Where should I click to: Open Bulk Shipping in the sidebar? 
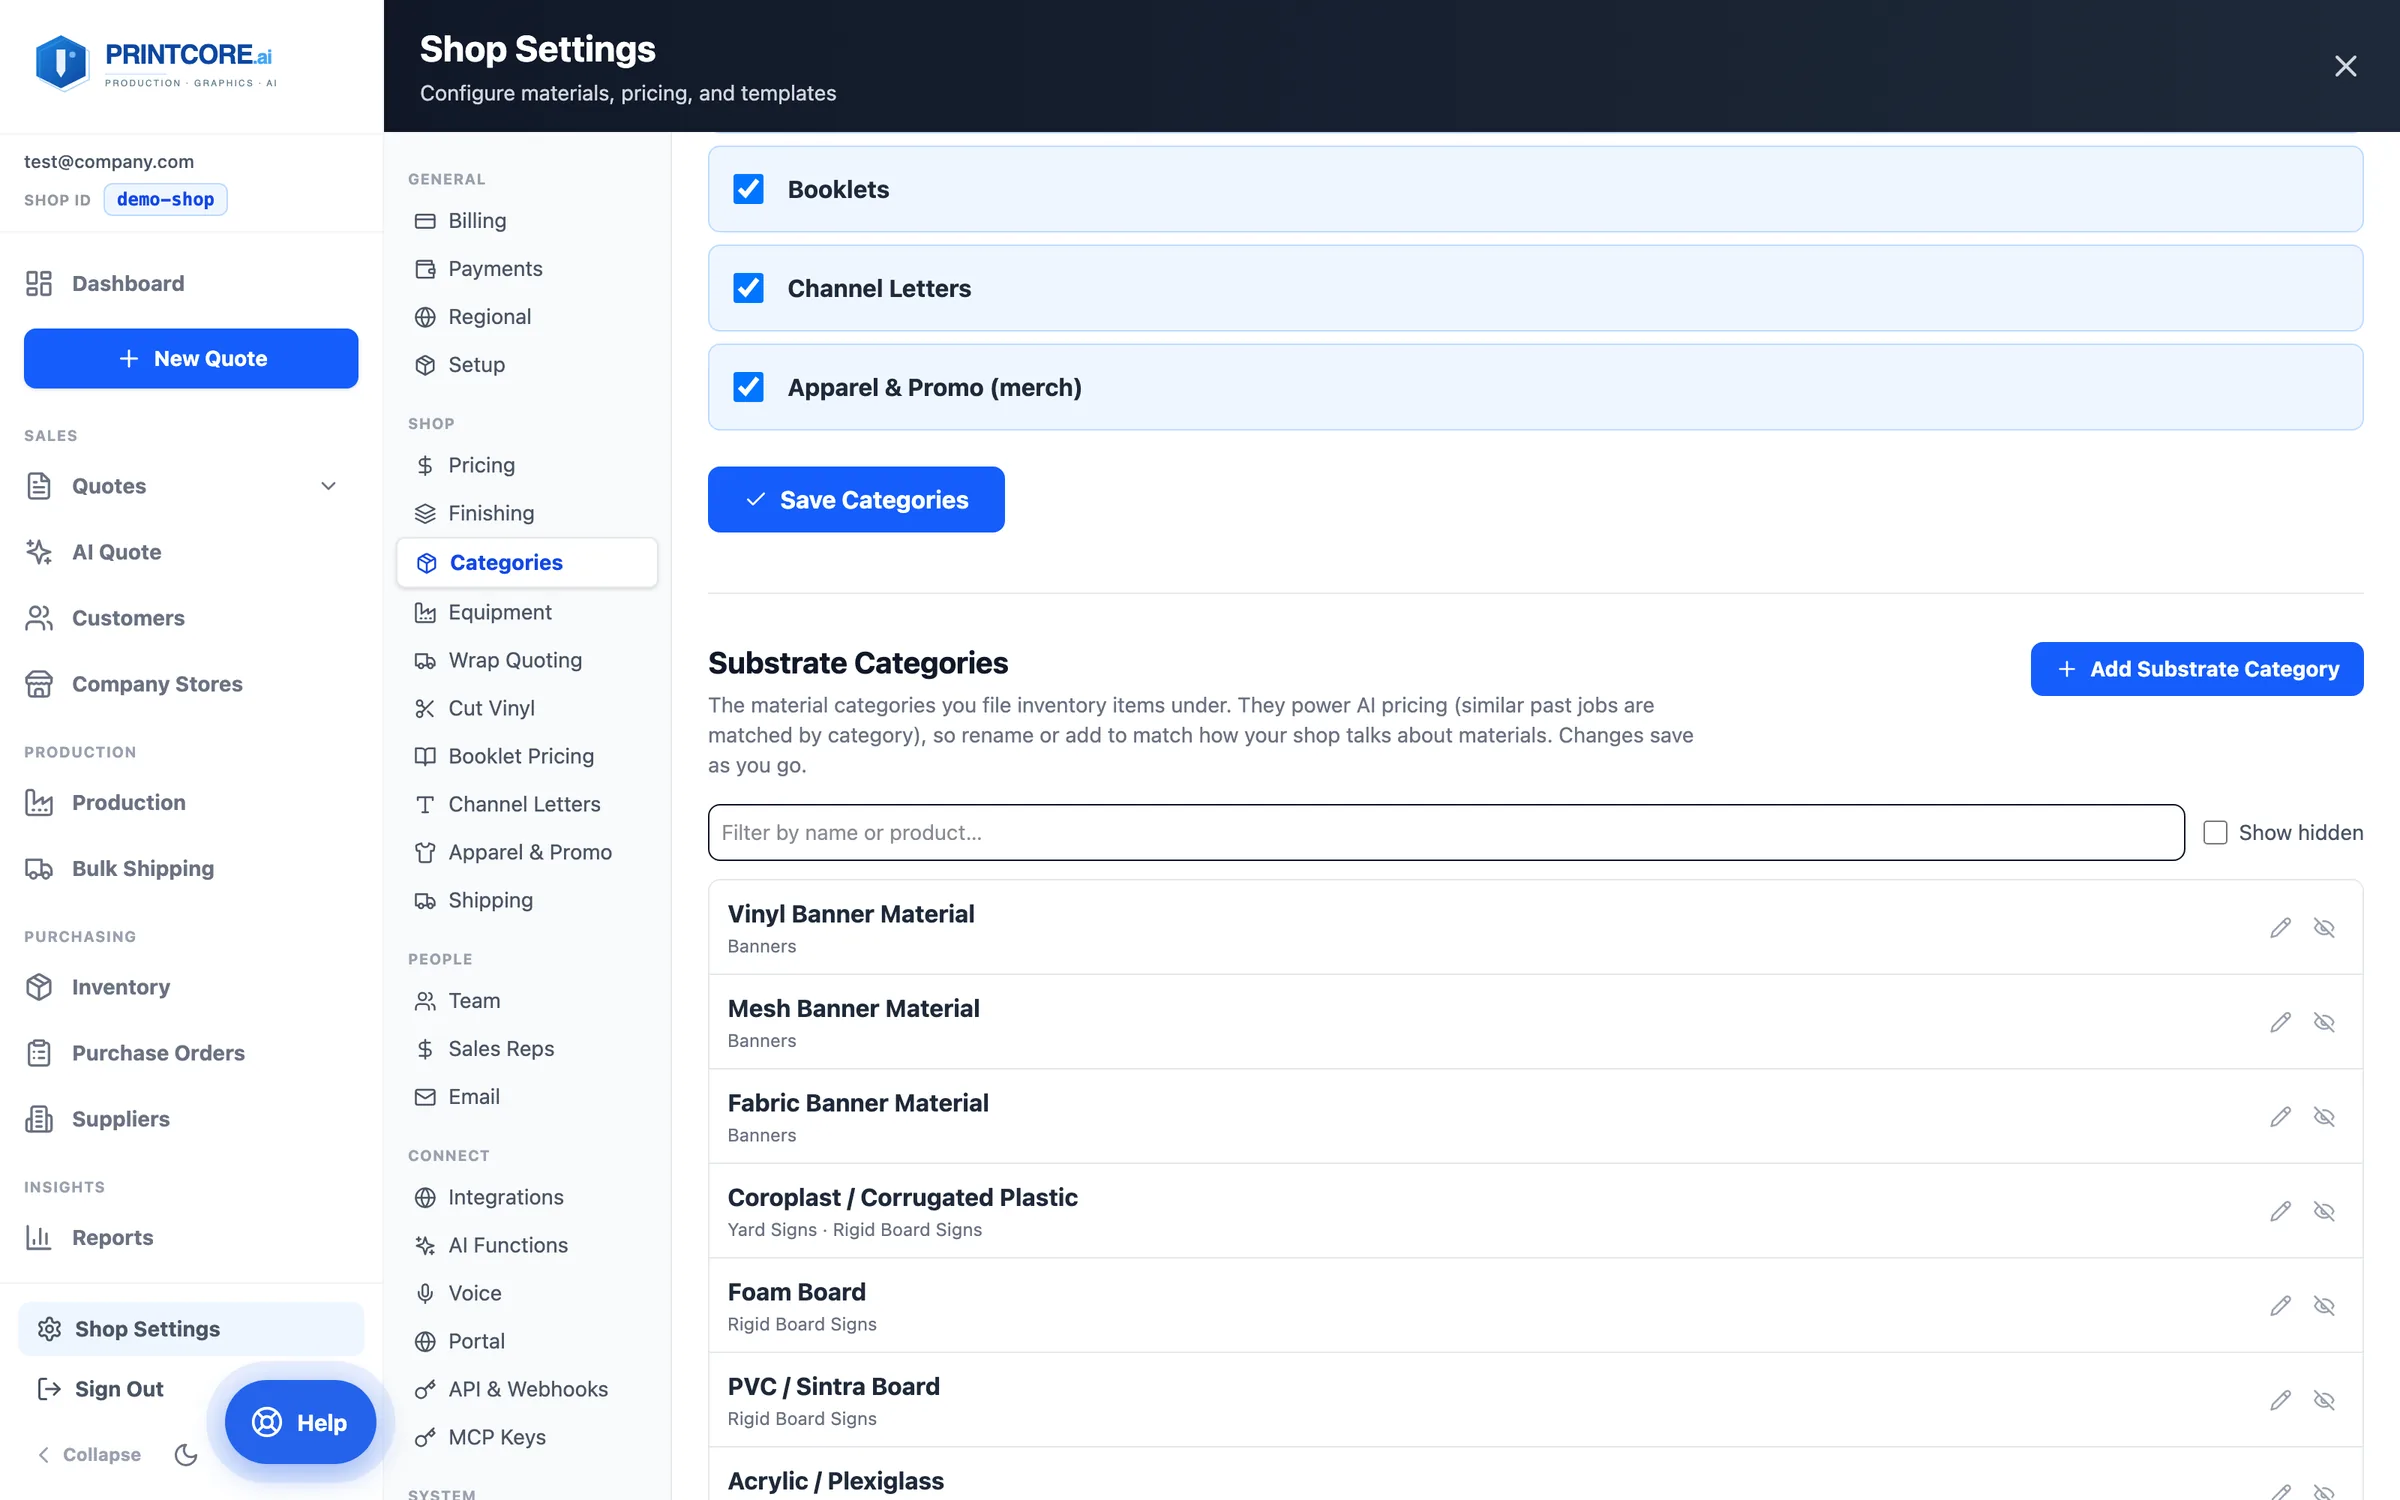point(191,868)
